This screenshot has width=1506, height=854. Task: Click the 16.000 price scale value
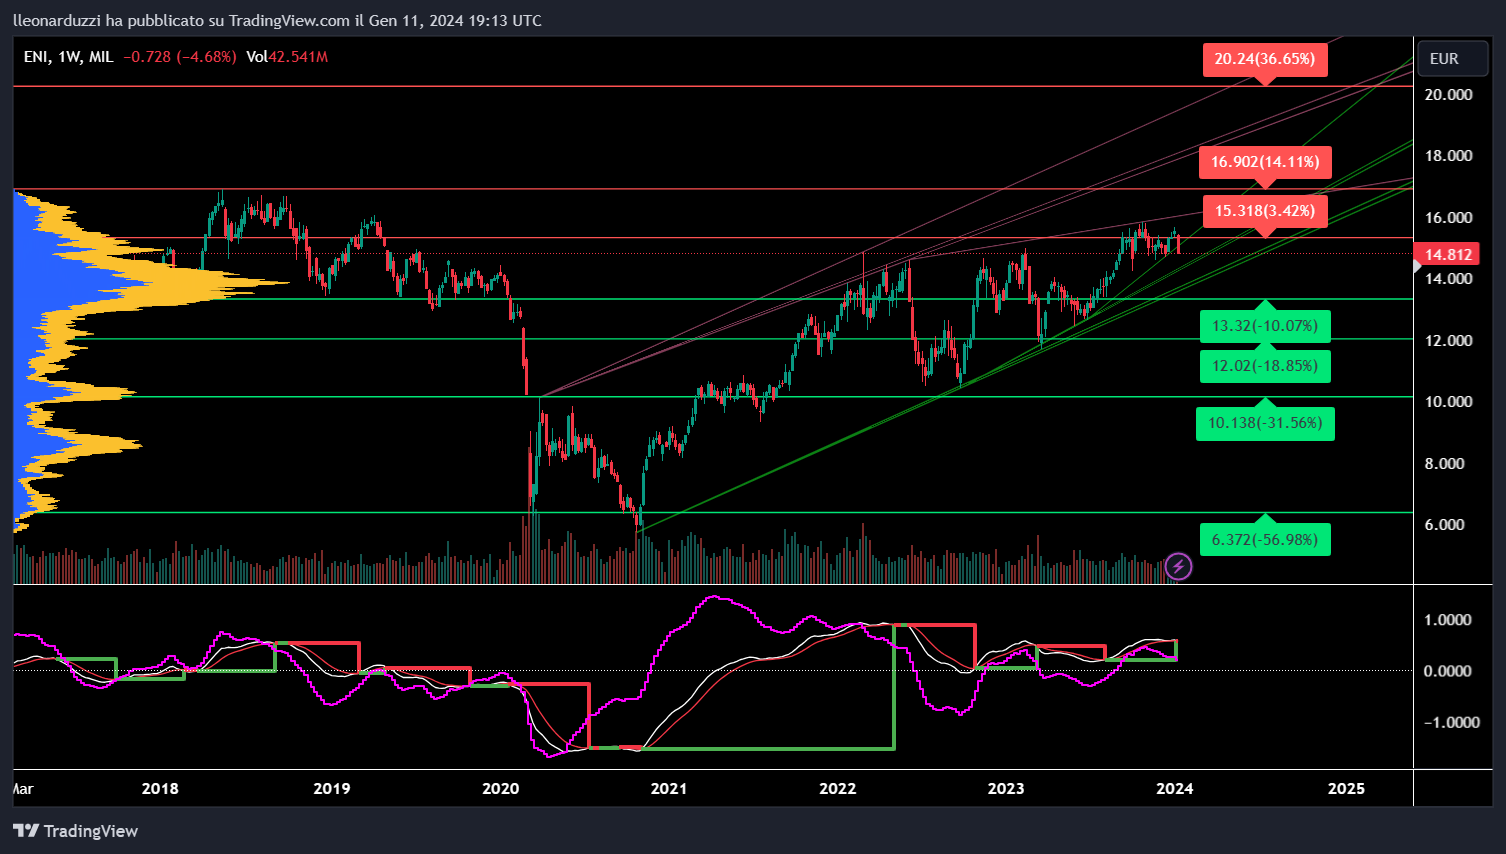(1449, 217)
